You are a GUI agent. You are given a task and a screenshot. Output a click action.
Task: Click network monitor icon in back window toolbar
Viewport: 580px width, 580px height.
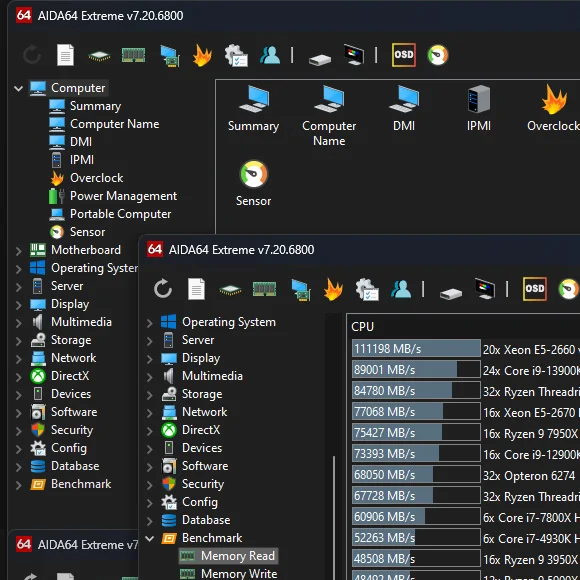point(170,55)
